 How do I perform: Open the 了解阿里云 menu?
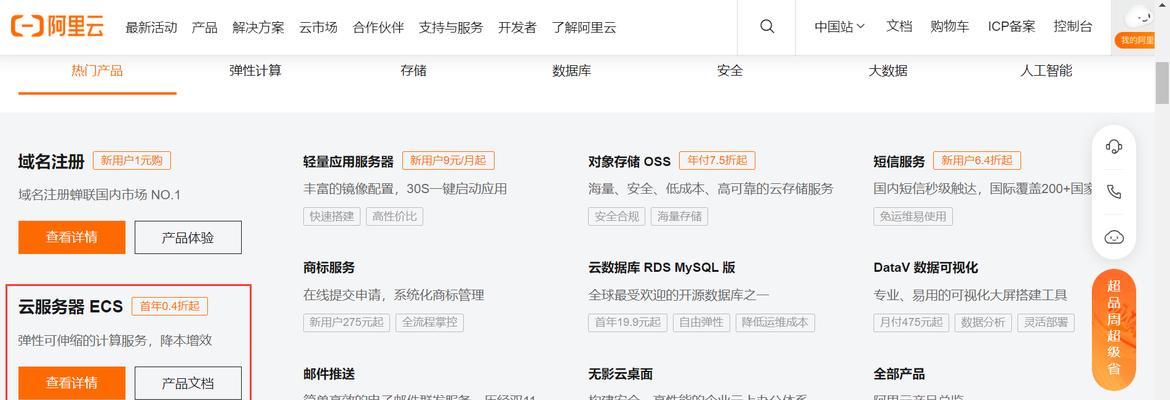tap(584, 28)
